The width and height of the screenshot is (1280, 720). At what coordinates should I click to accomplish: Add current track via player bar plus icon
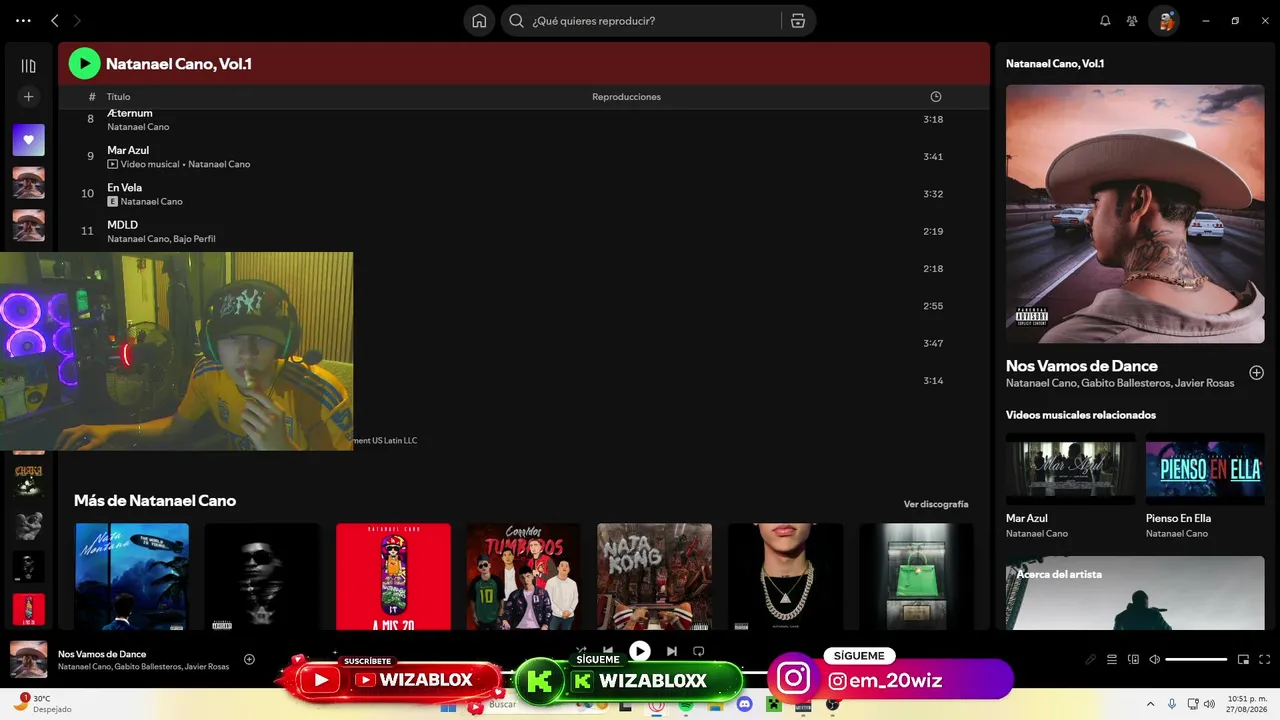pyautogui.click(x=249, y=659)
